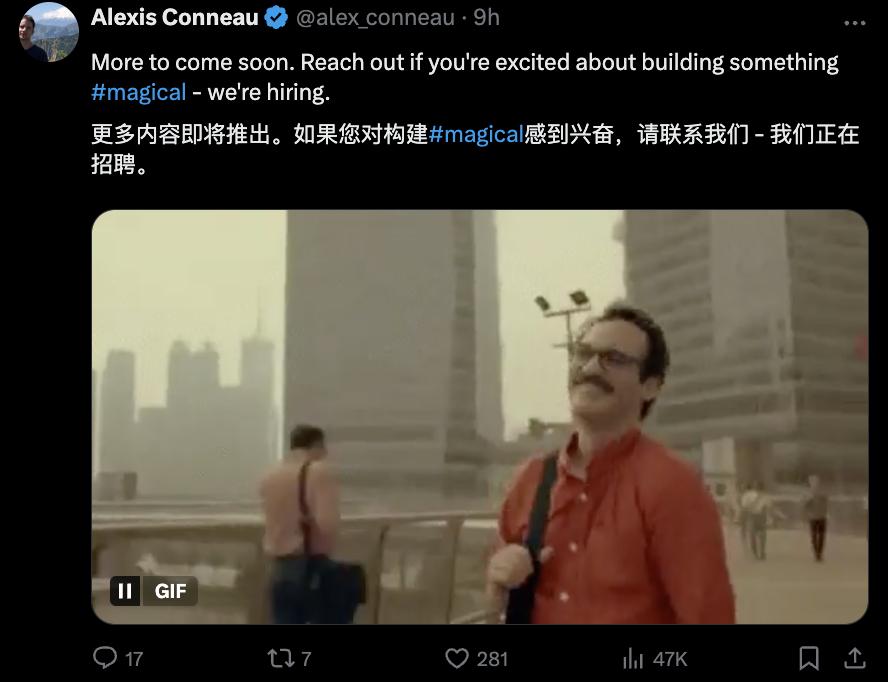Click the GIF label badge
Viewport: 888px width, 682px height.
click(170, 591)
